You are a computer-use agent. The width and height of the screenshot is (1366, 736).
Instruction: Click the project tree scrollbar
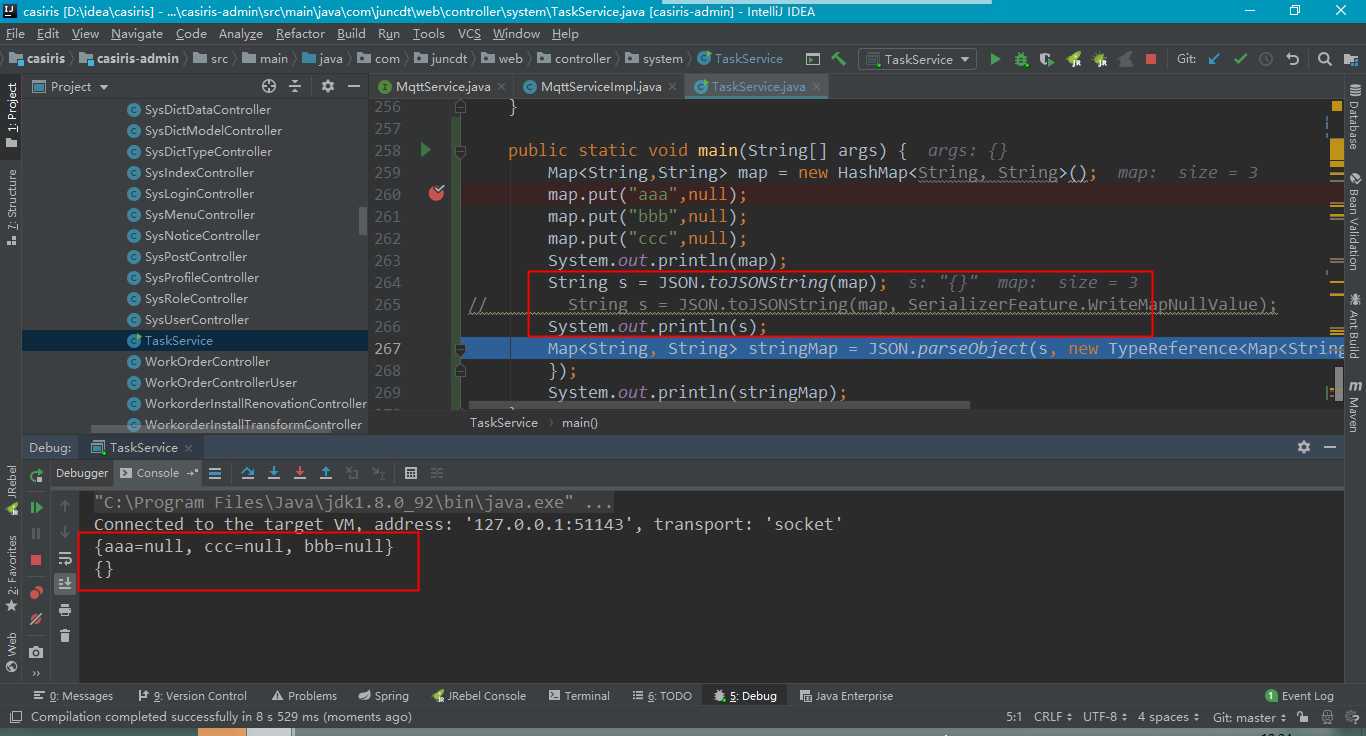coord(363,221)
